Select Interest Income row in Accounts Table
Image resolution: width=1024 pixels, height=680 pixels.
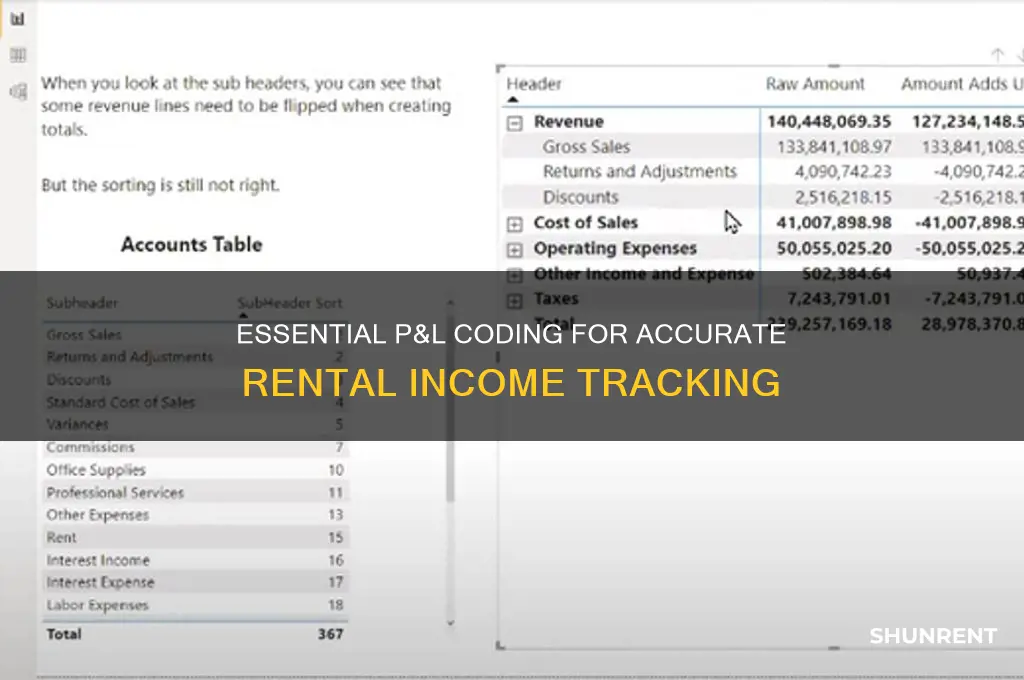tap(195, 560)
